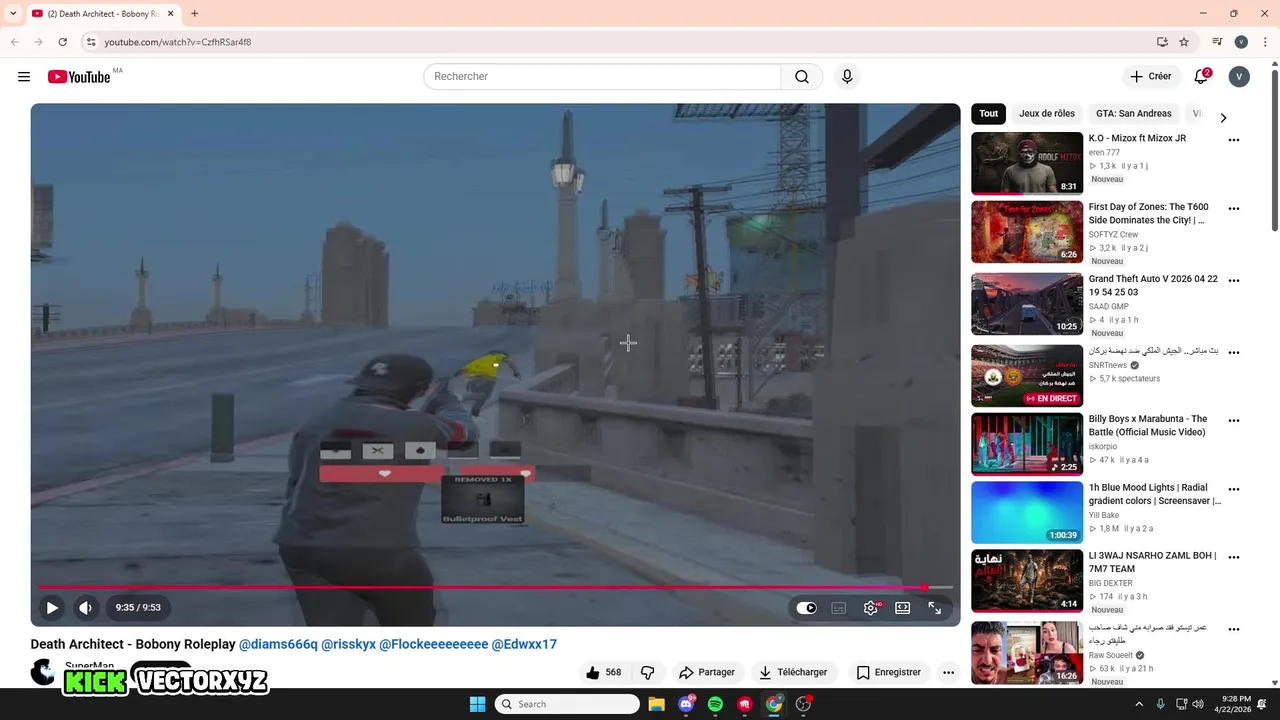The image size is (1280, 720).
Task: Open options for K.O - Mizox video
Action: coord(1233,141)
